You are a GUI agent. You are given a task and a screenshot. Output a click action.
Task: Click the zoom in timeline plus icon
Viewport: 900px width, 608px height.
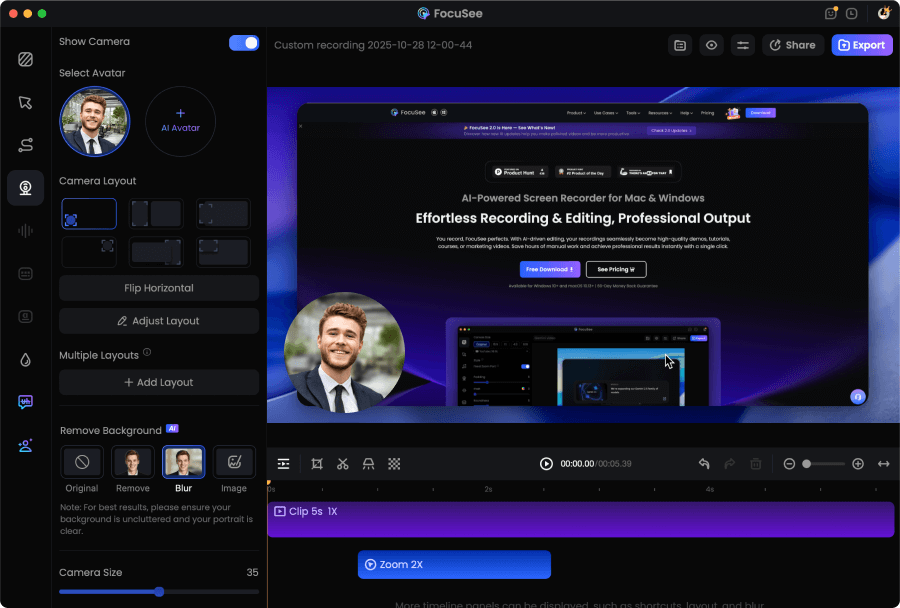tap(857, 464)
